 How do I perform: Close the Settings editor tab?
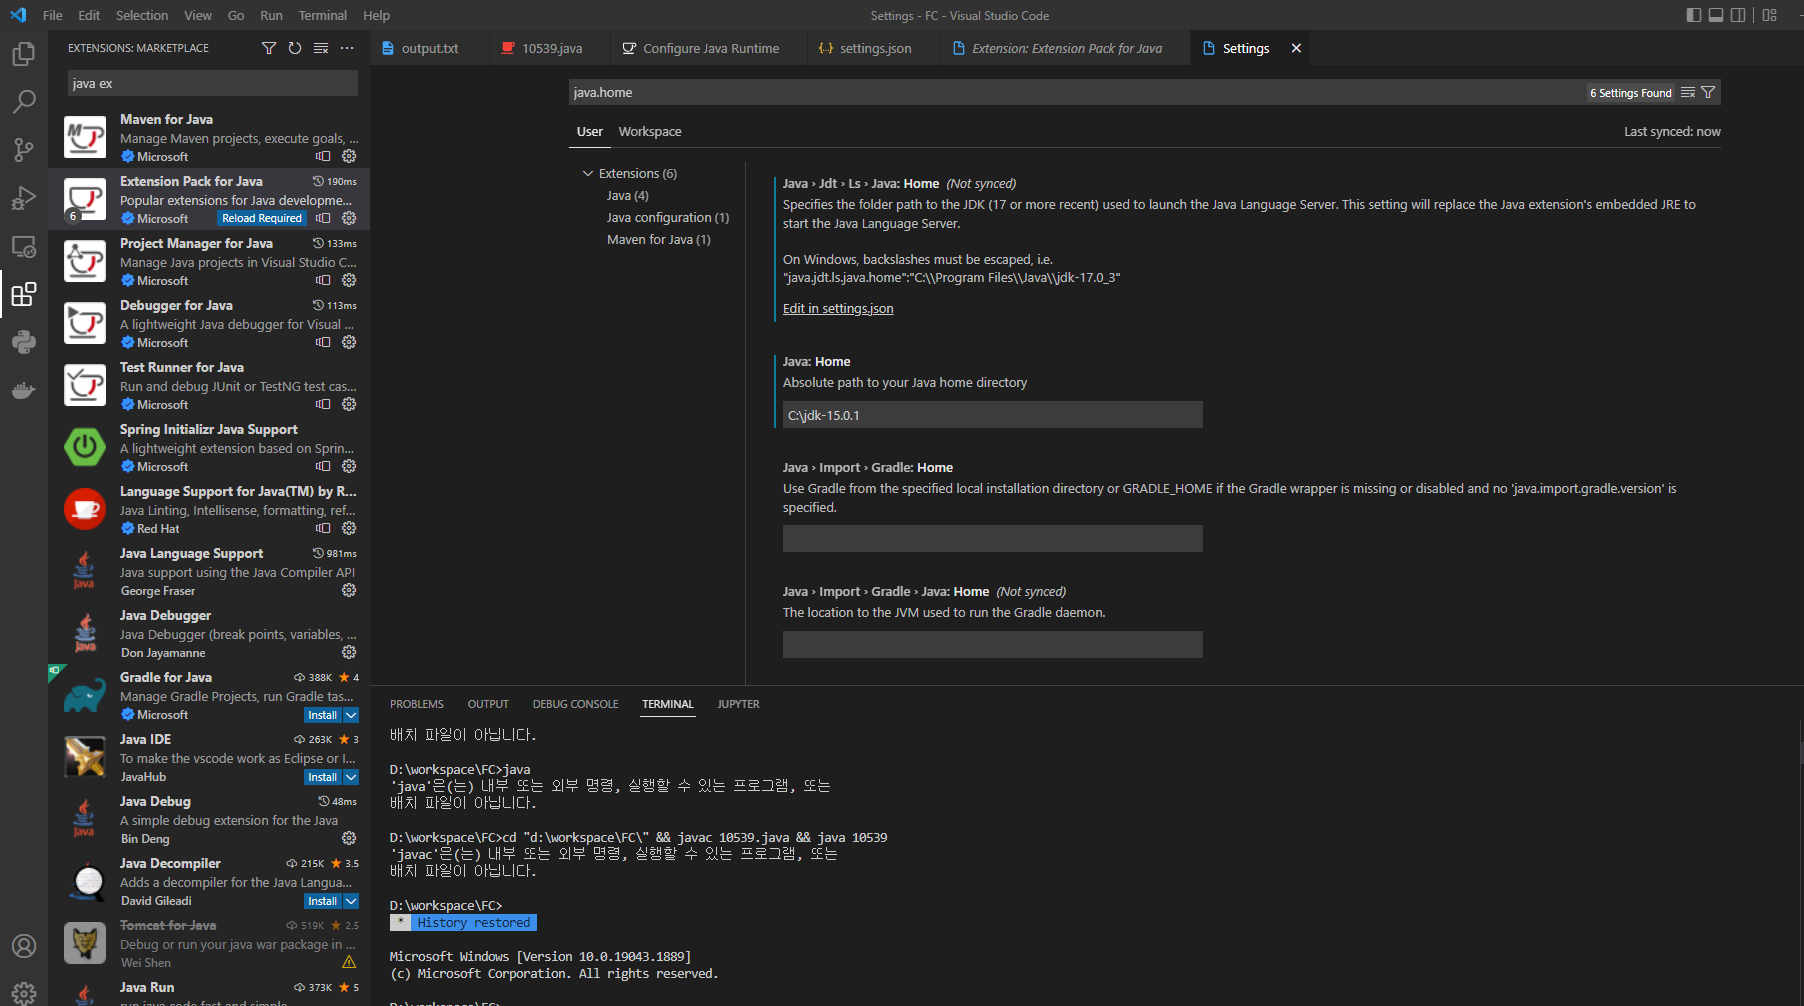(1296, 48)
